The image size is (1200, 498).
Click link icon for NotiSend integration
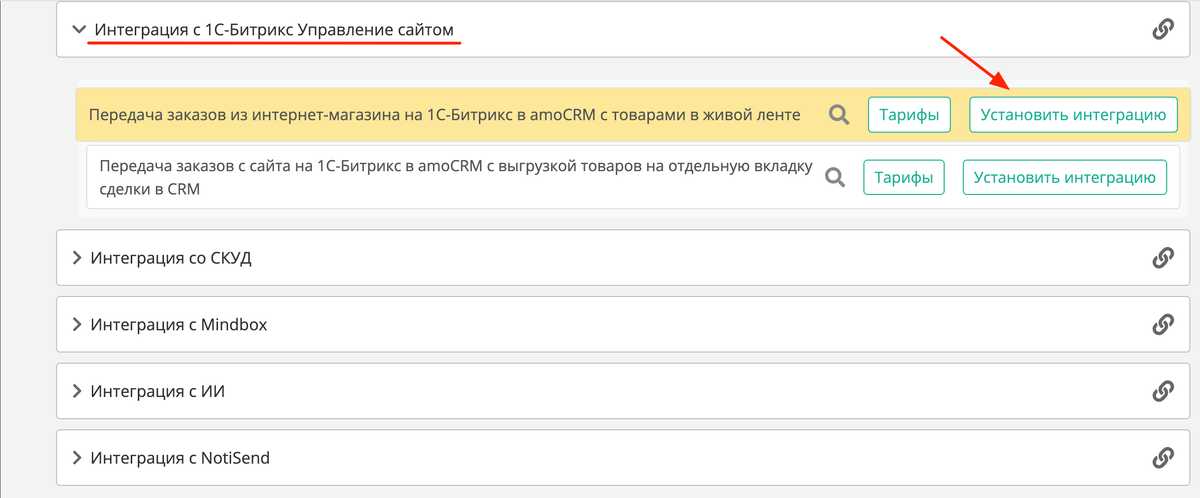point(1162,458)
